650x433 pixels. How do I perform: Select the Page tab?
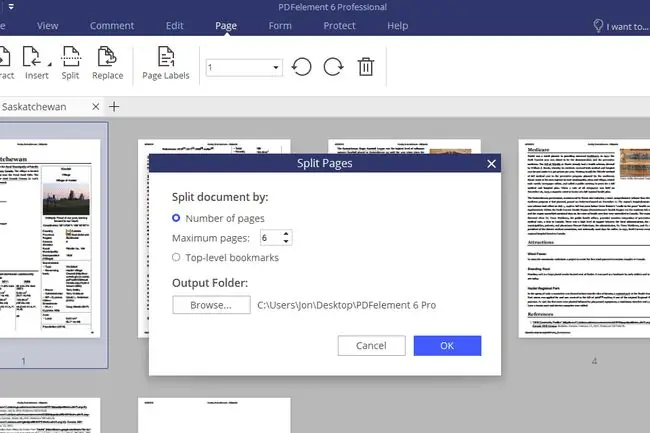[x=226, y=26]
